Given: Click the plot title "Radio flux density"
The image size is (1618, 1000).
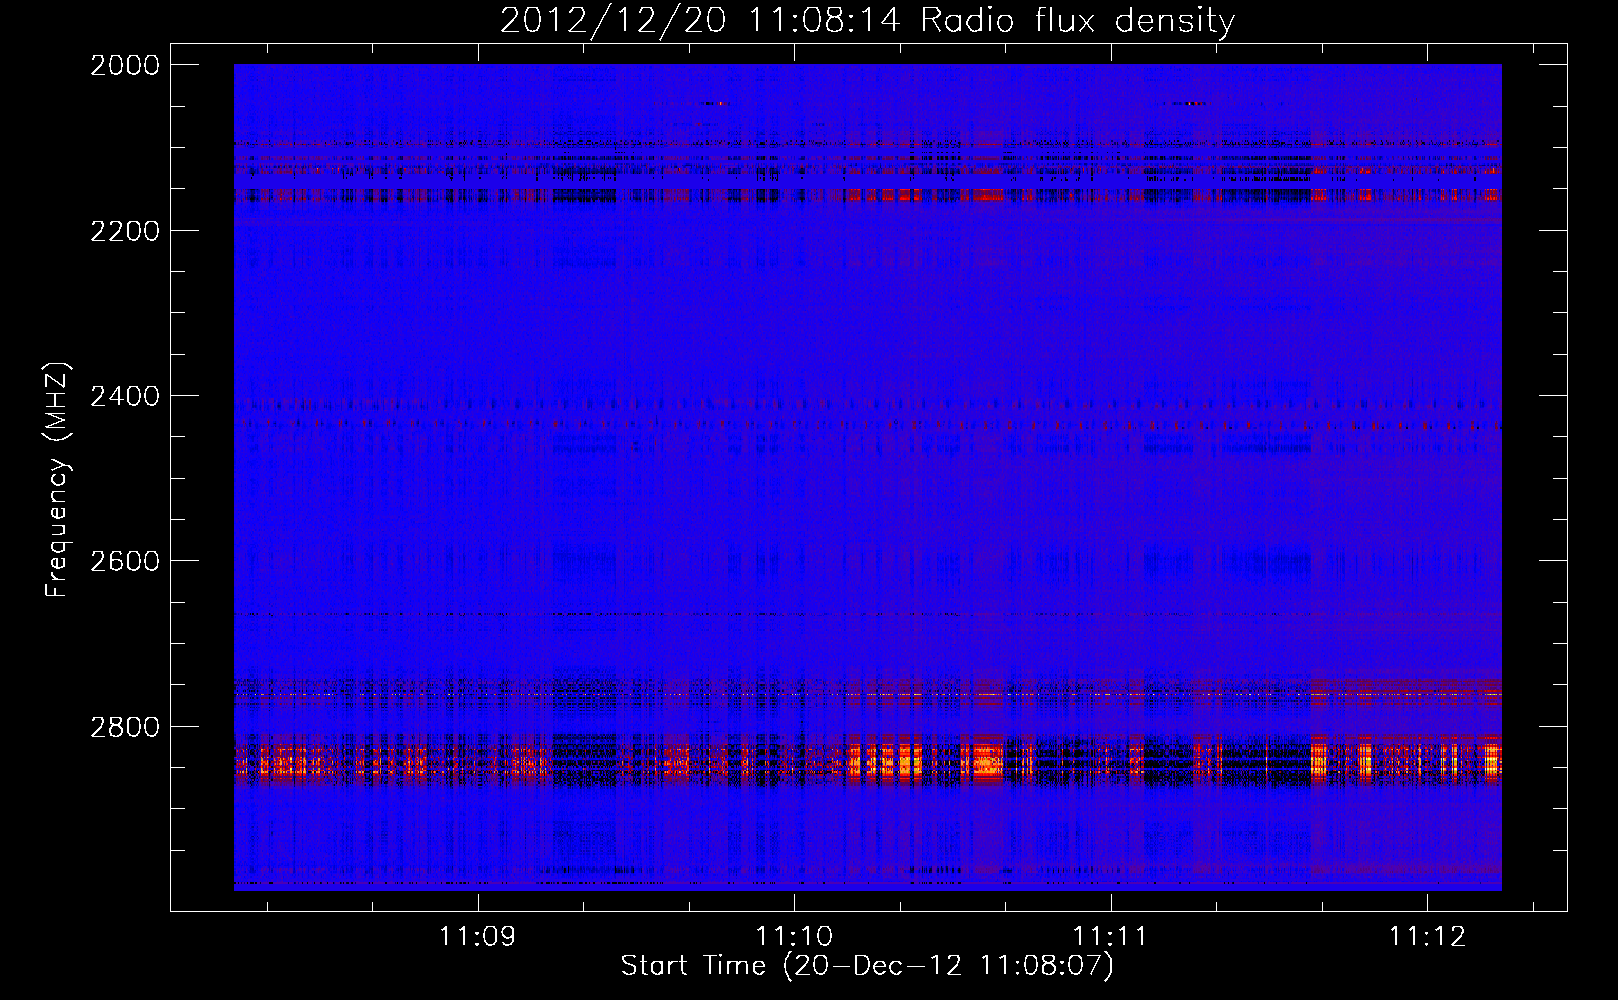Looking at the screenshot, I should point(867,20).
